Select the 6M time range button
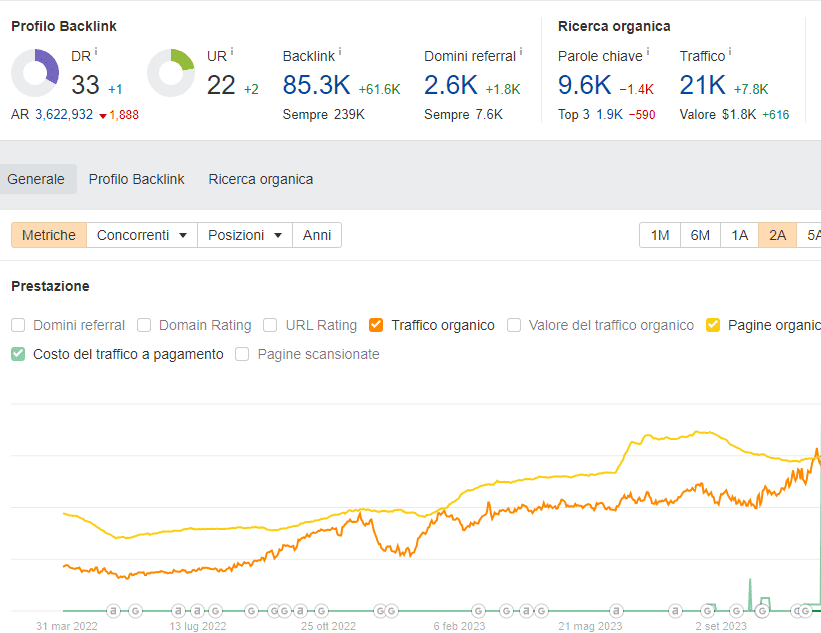The height and width of the screenshot is (633, 821). click(x=700, y=235)
